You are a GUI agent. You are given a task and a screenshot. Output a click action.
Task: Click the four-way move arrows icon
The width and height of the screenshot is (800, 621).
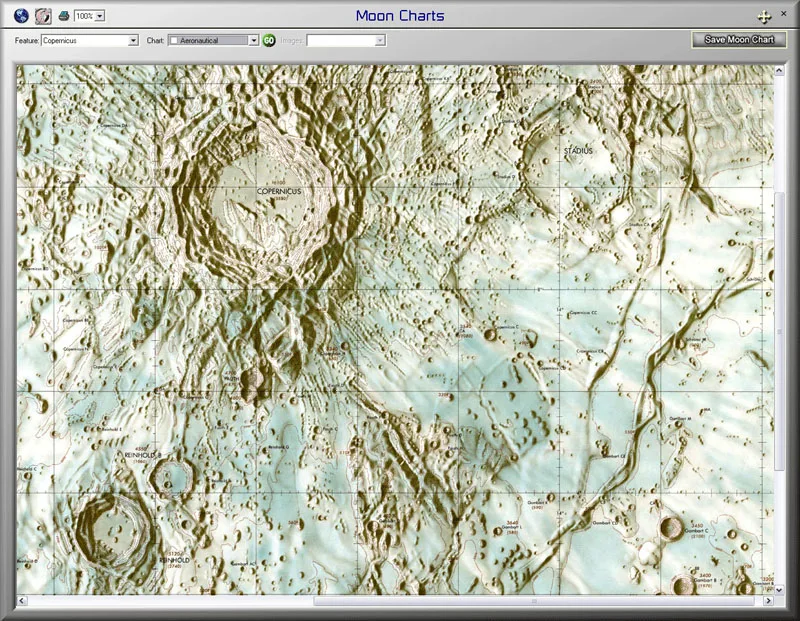click(764, 17)
